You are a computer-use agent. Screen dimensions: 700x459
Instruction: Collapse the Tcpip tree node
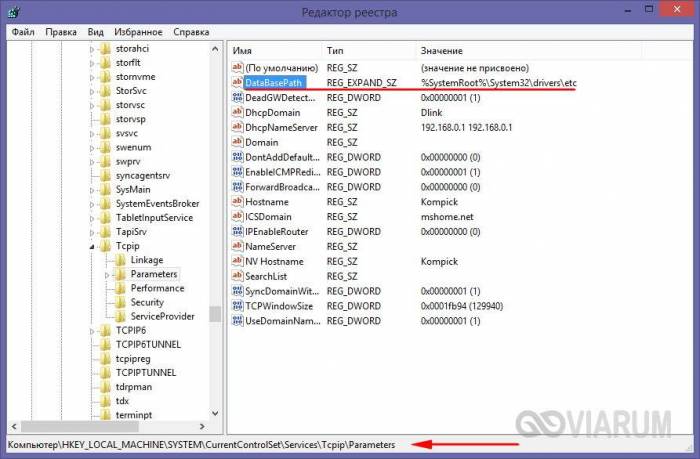(x=92, y=246)
